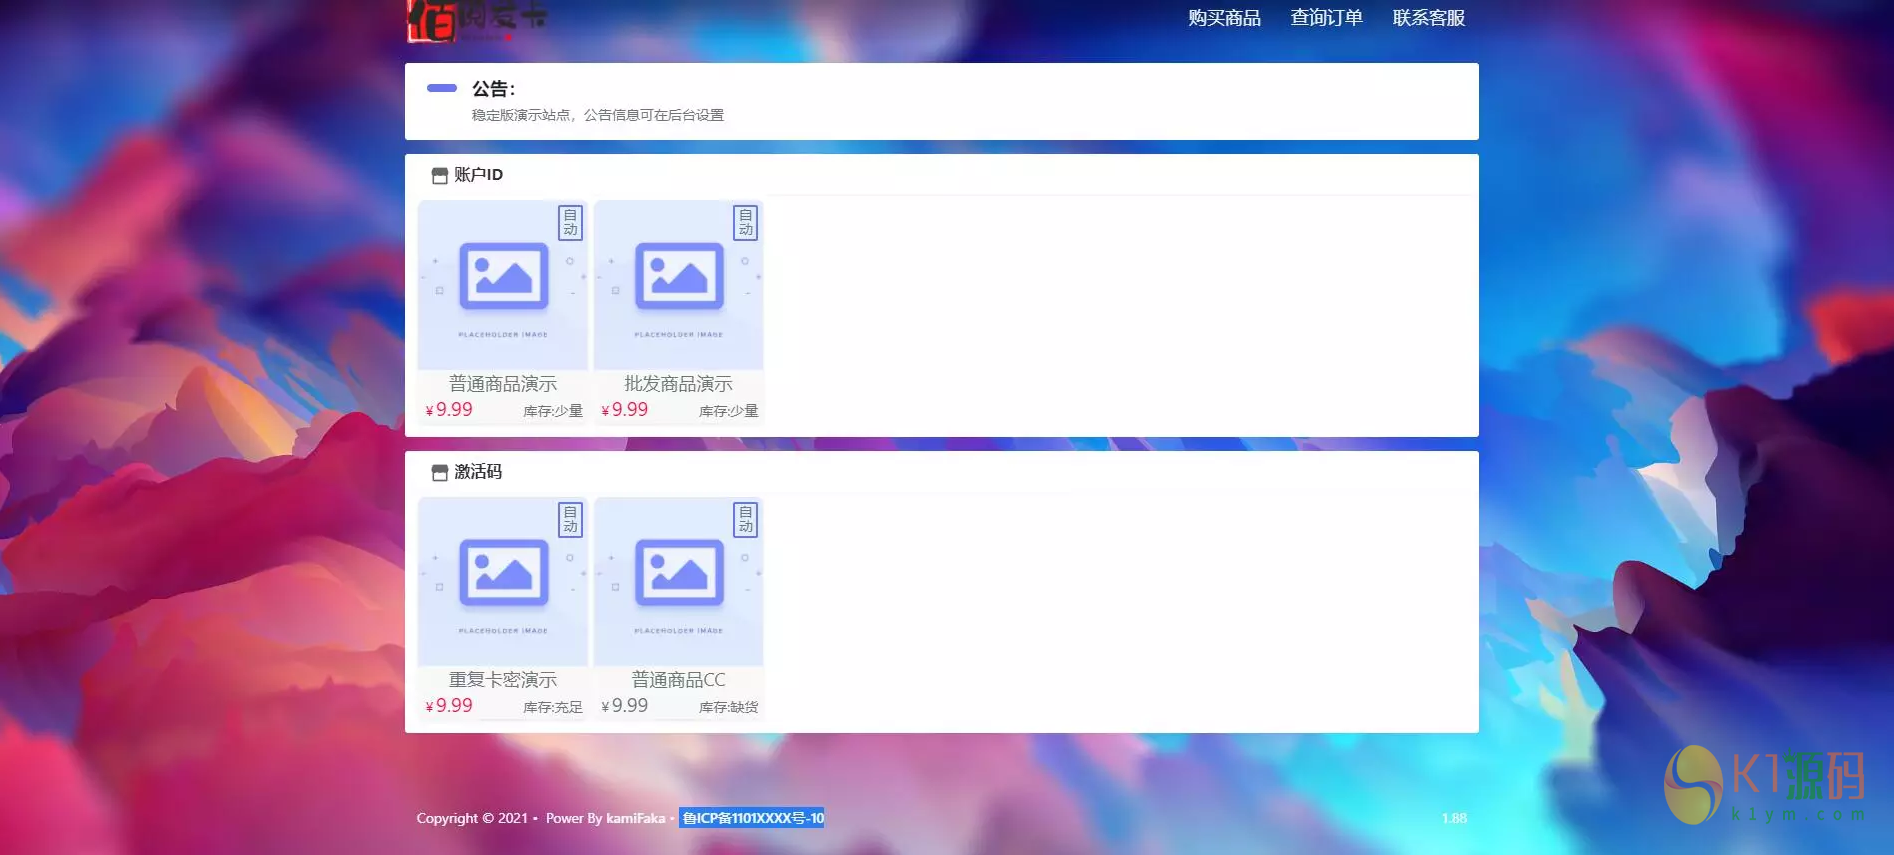Open the kamiFaka footer link
This screenshot has height=855, width=1894.
click(x=635, y=818)
